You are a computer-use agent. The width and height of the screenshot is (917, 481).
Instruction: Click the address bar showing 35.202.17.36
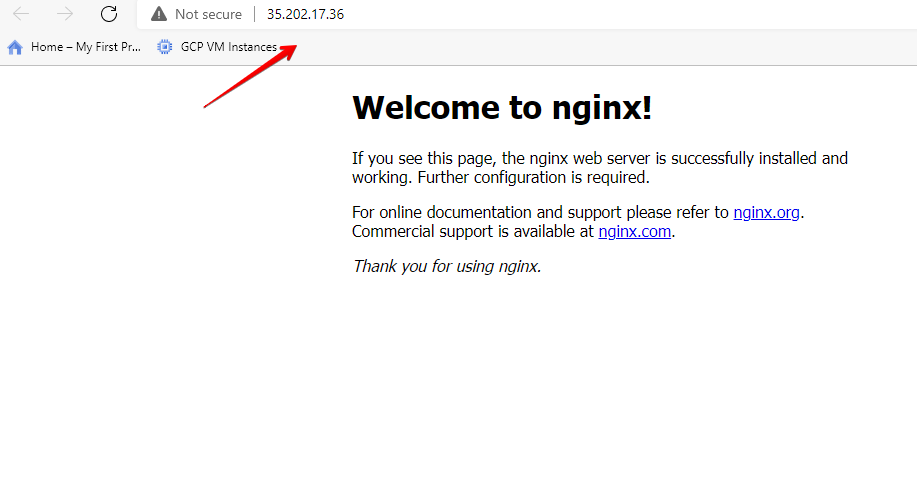(527, 14)
